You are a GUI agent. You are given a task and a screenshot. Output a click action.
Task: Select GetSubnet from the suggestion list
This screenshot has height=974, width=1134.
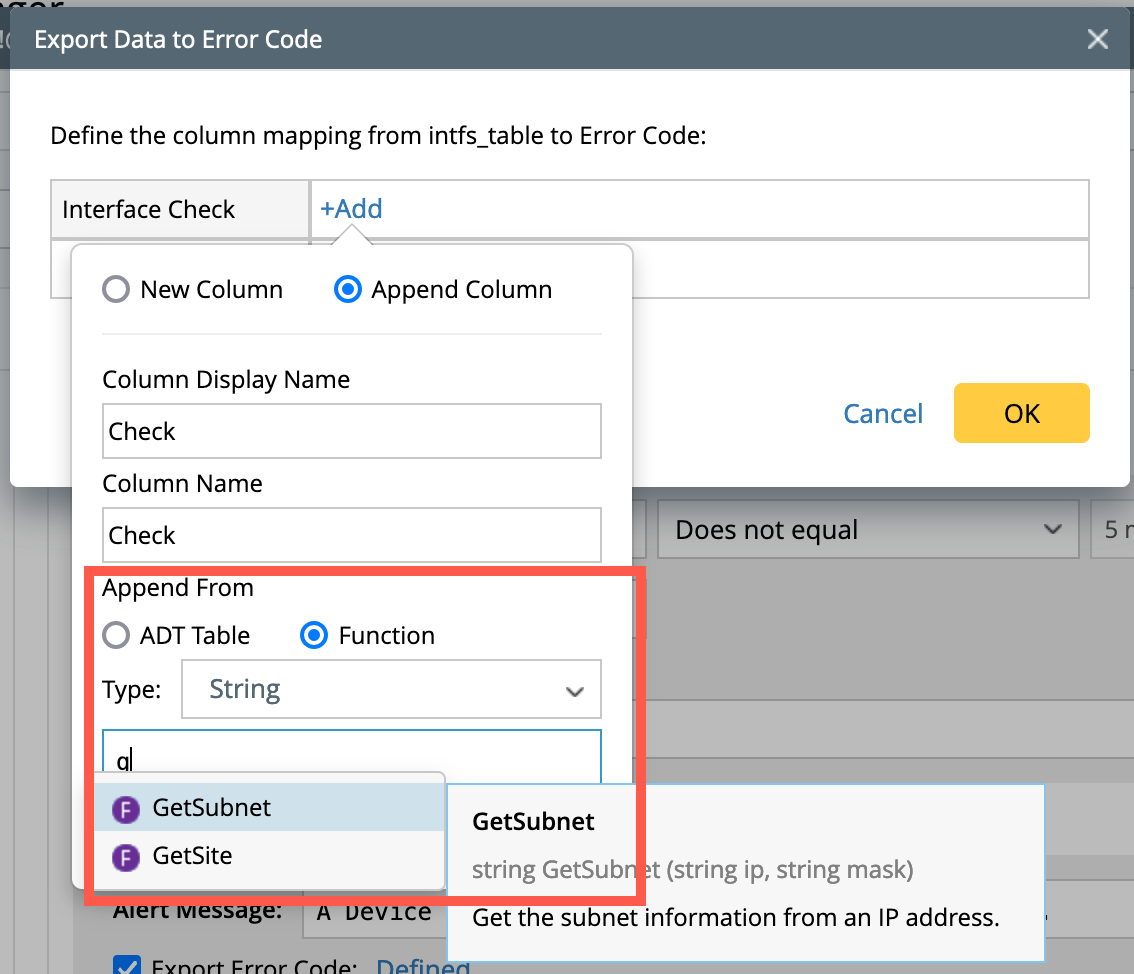[x=212, y=808]
